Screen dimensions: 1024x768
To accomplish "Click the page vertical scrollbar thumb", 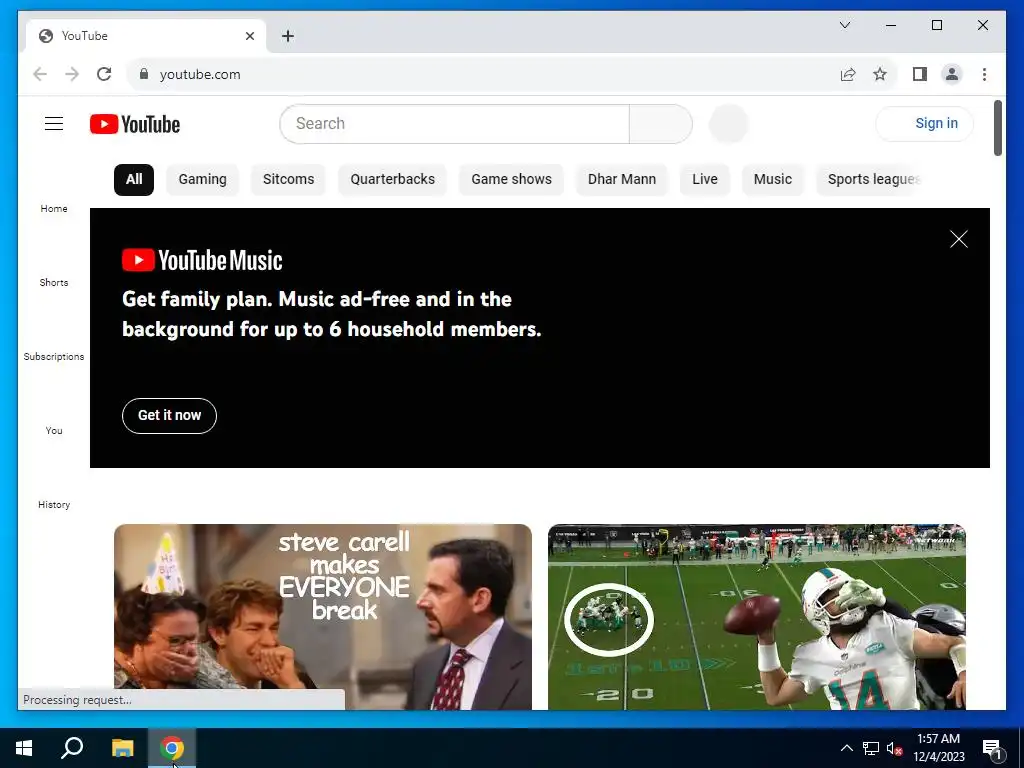I will click(x=997, y=128).
